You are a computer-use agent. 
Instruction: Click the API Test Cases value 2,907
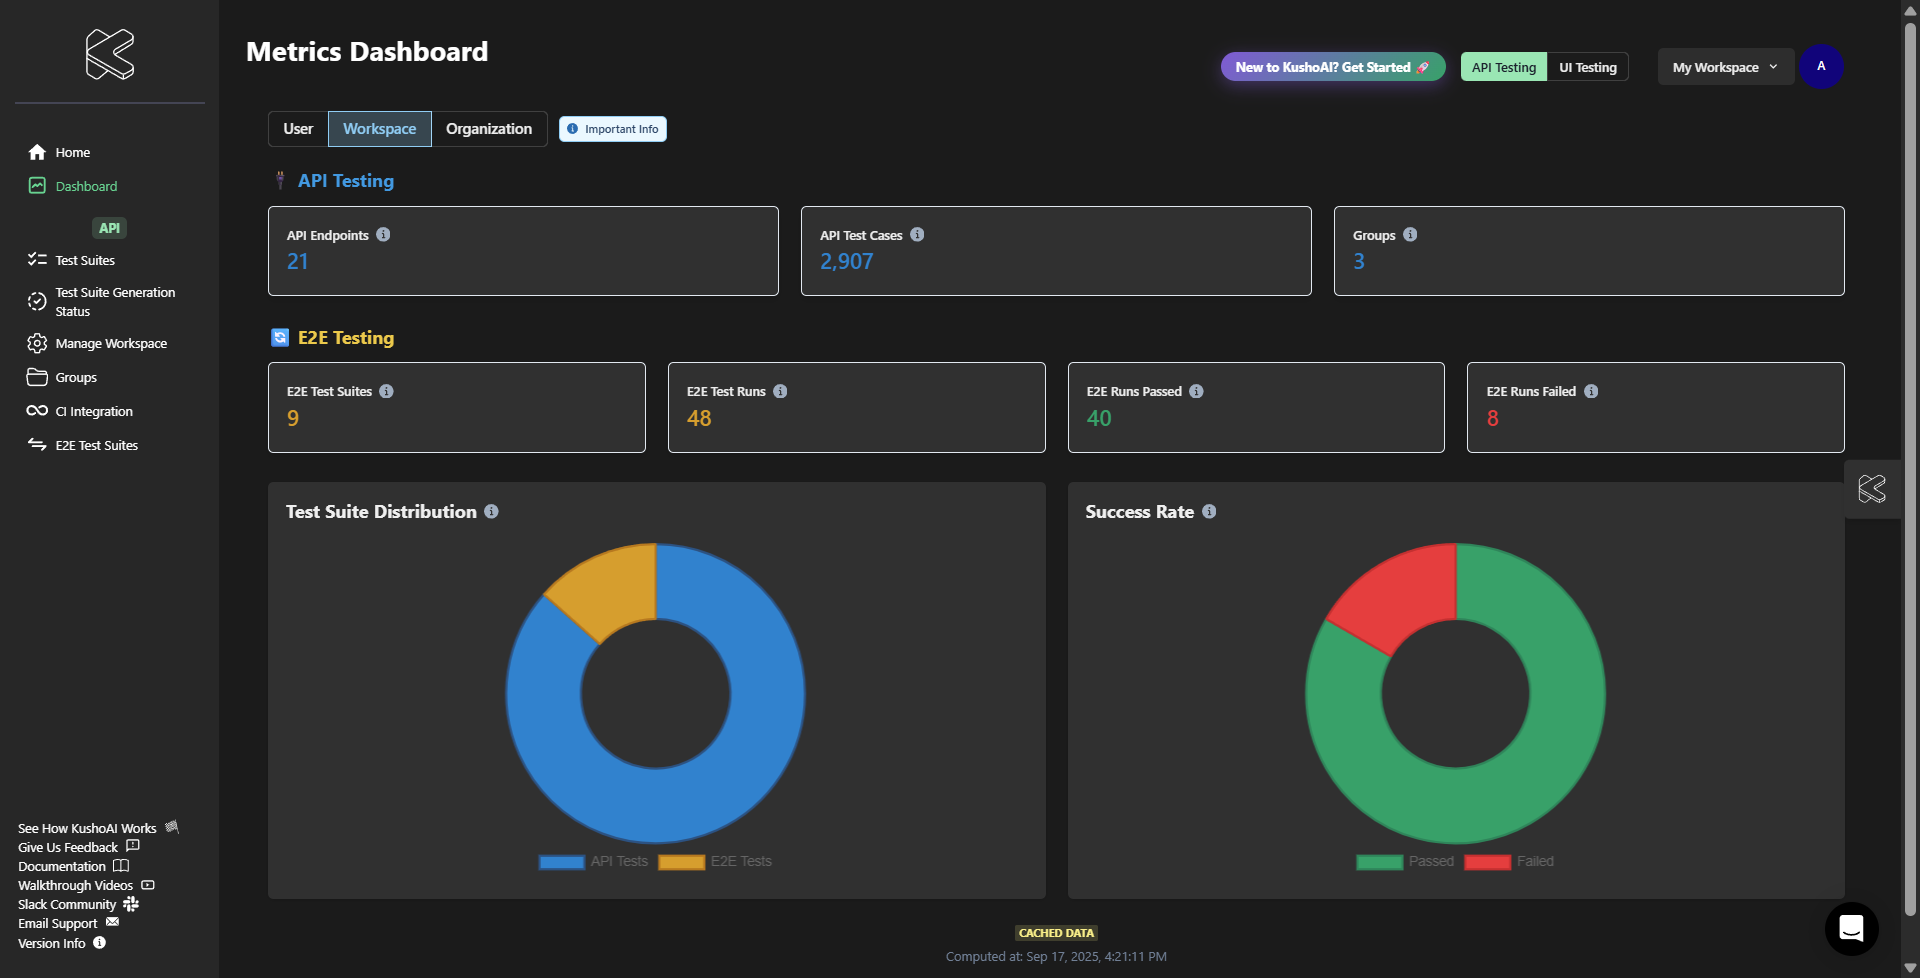pyautogui.click(x=846, y=262)
